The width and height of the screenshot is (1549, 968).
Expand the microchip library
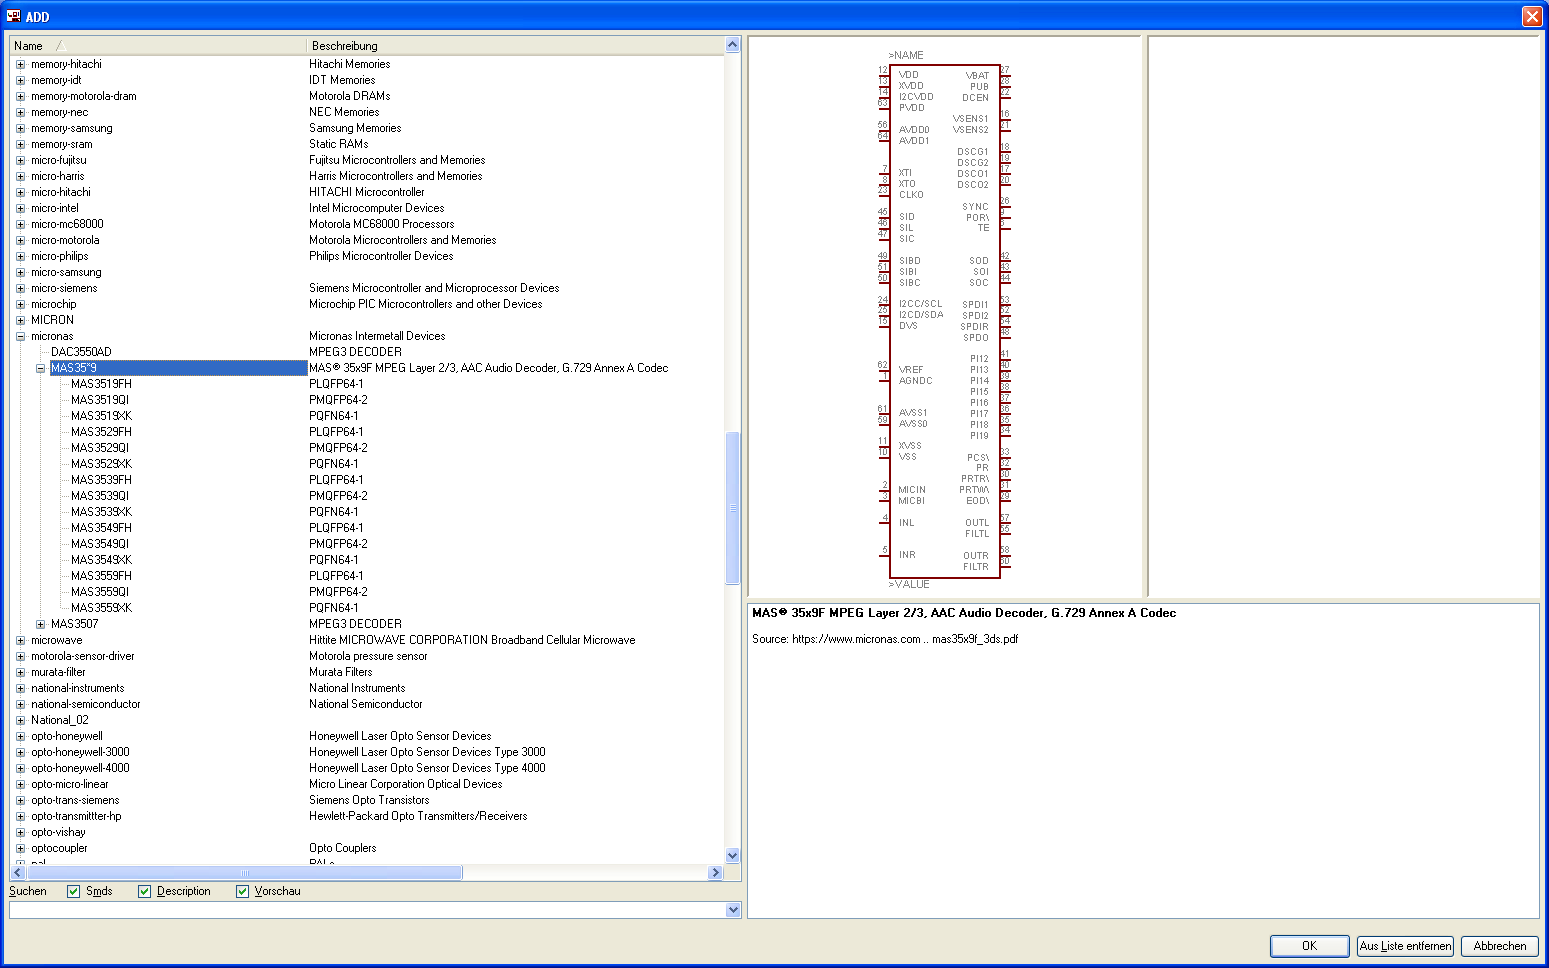click(20, 304)
